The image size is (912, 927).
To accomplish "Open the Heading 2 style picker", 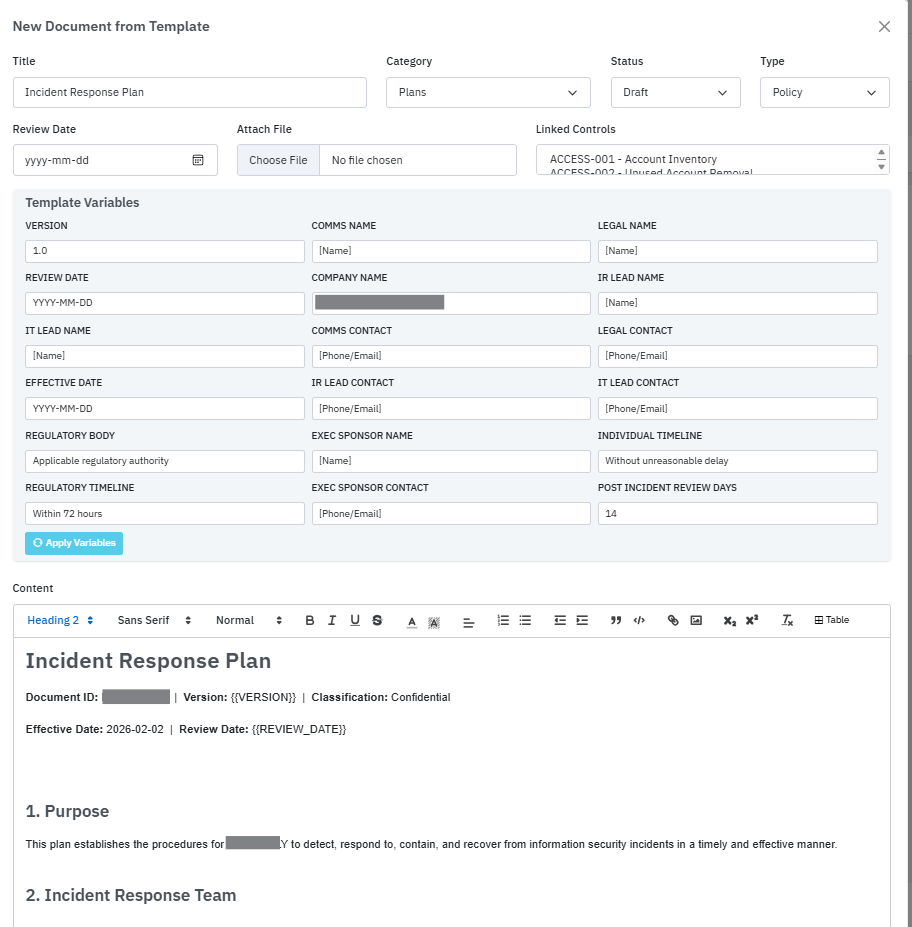I will point(60,621).
